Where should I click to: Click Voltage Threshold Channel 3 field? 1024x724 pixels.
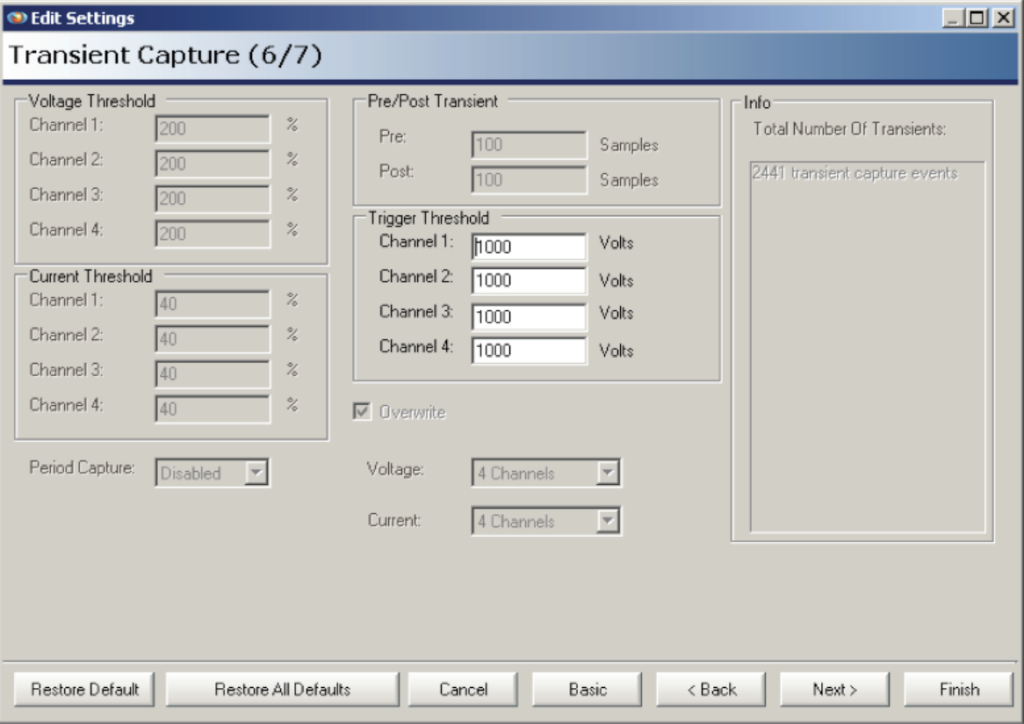213,198
